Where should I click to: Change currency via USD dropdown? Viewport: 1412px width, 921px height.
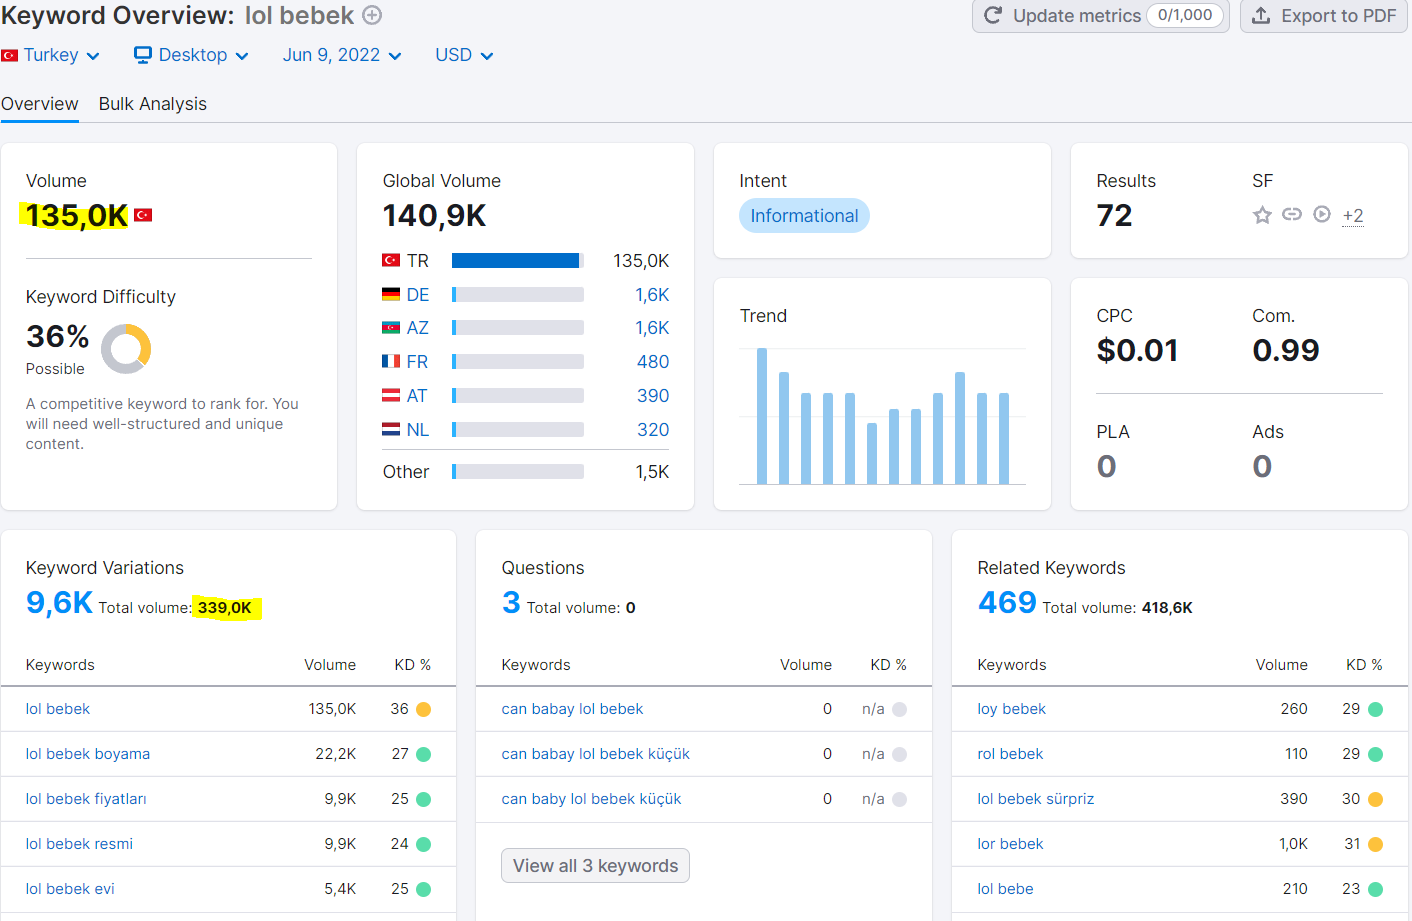coord(464,55)
